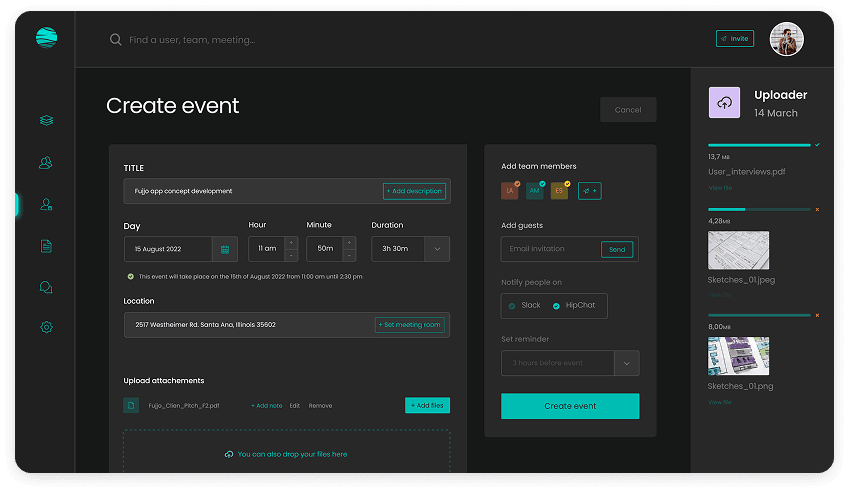Click the calendar icon beside the date

coord(225,249)
